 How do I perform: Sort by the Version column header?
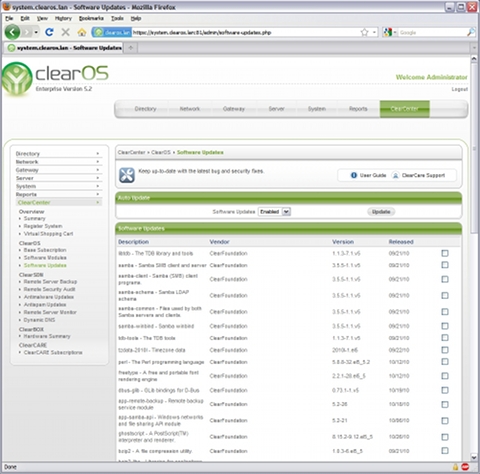[343, 242]
